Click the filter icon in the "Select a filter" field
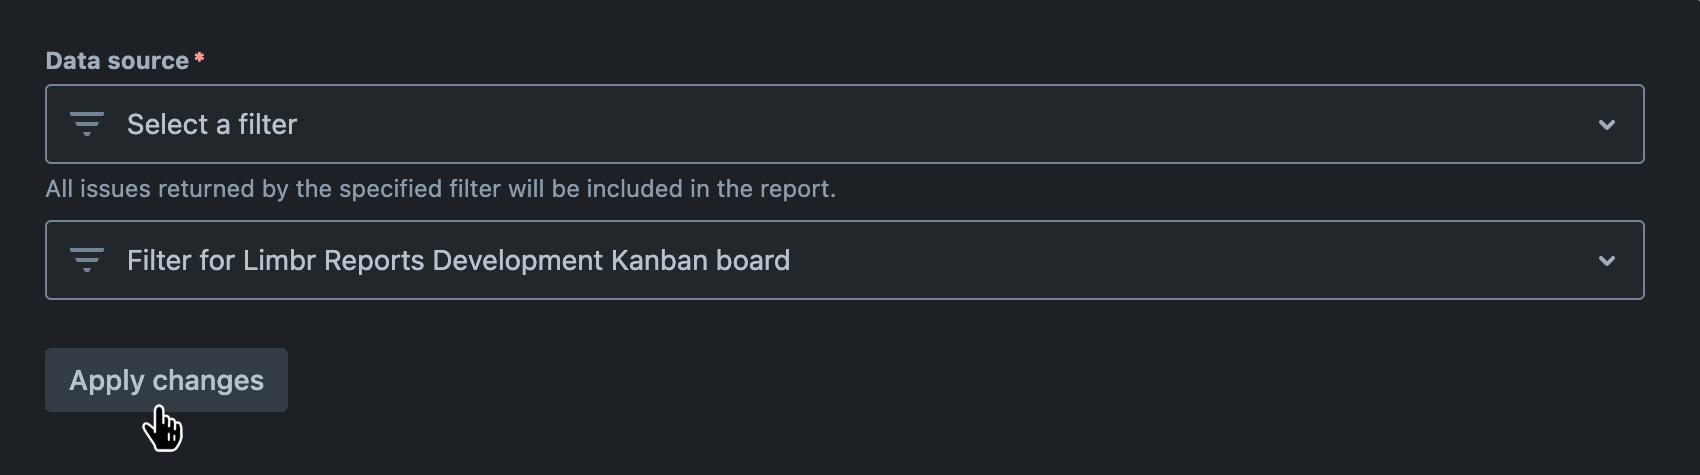This screenshot has width=1700, height=475. click(x=87, y=124)
